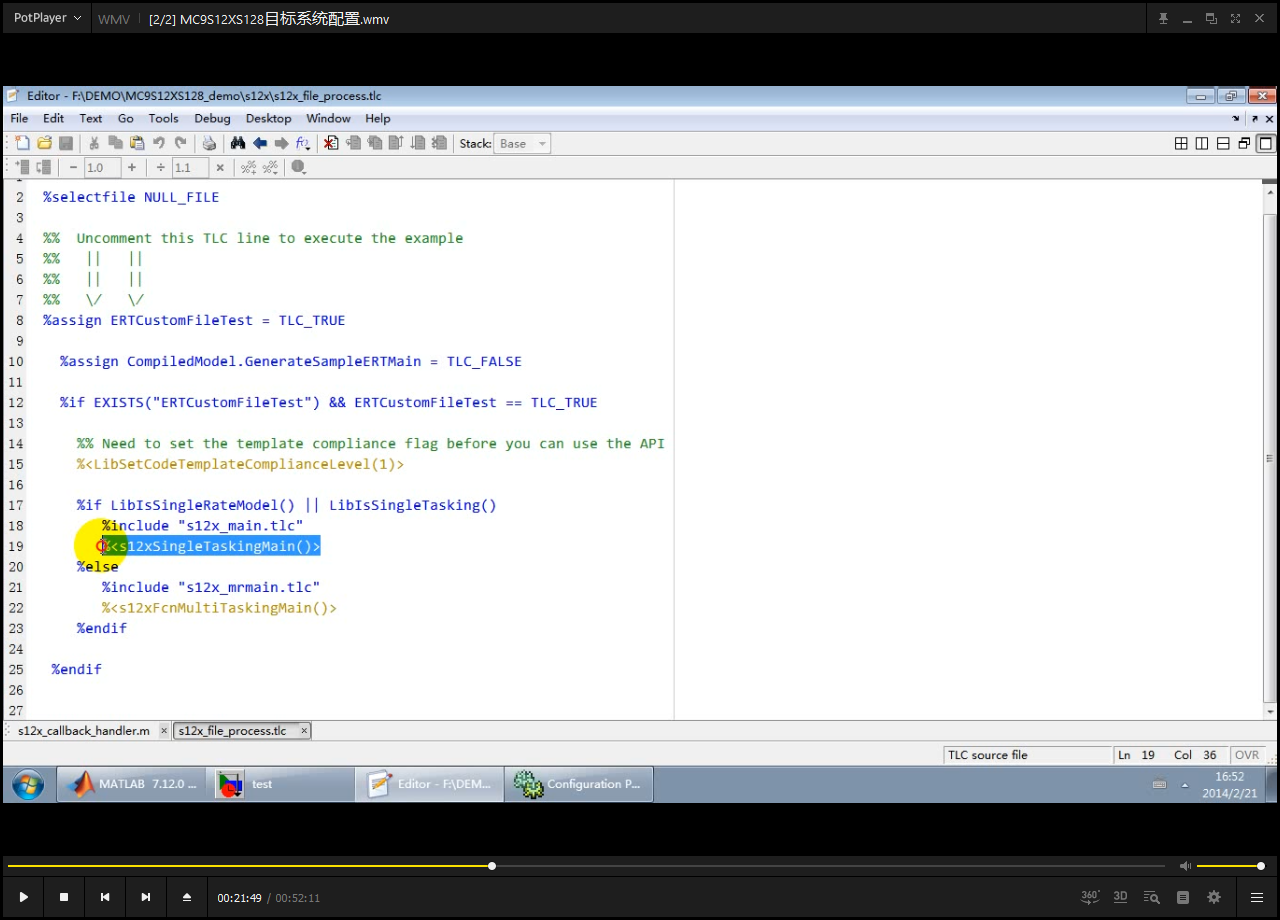Open file with PotPlayer eject button
The image size is (1280, 920).
click(x=186, y=898)
